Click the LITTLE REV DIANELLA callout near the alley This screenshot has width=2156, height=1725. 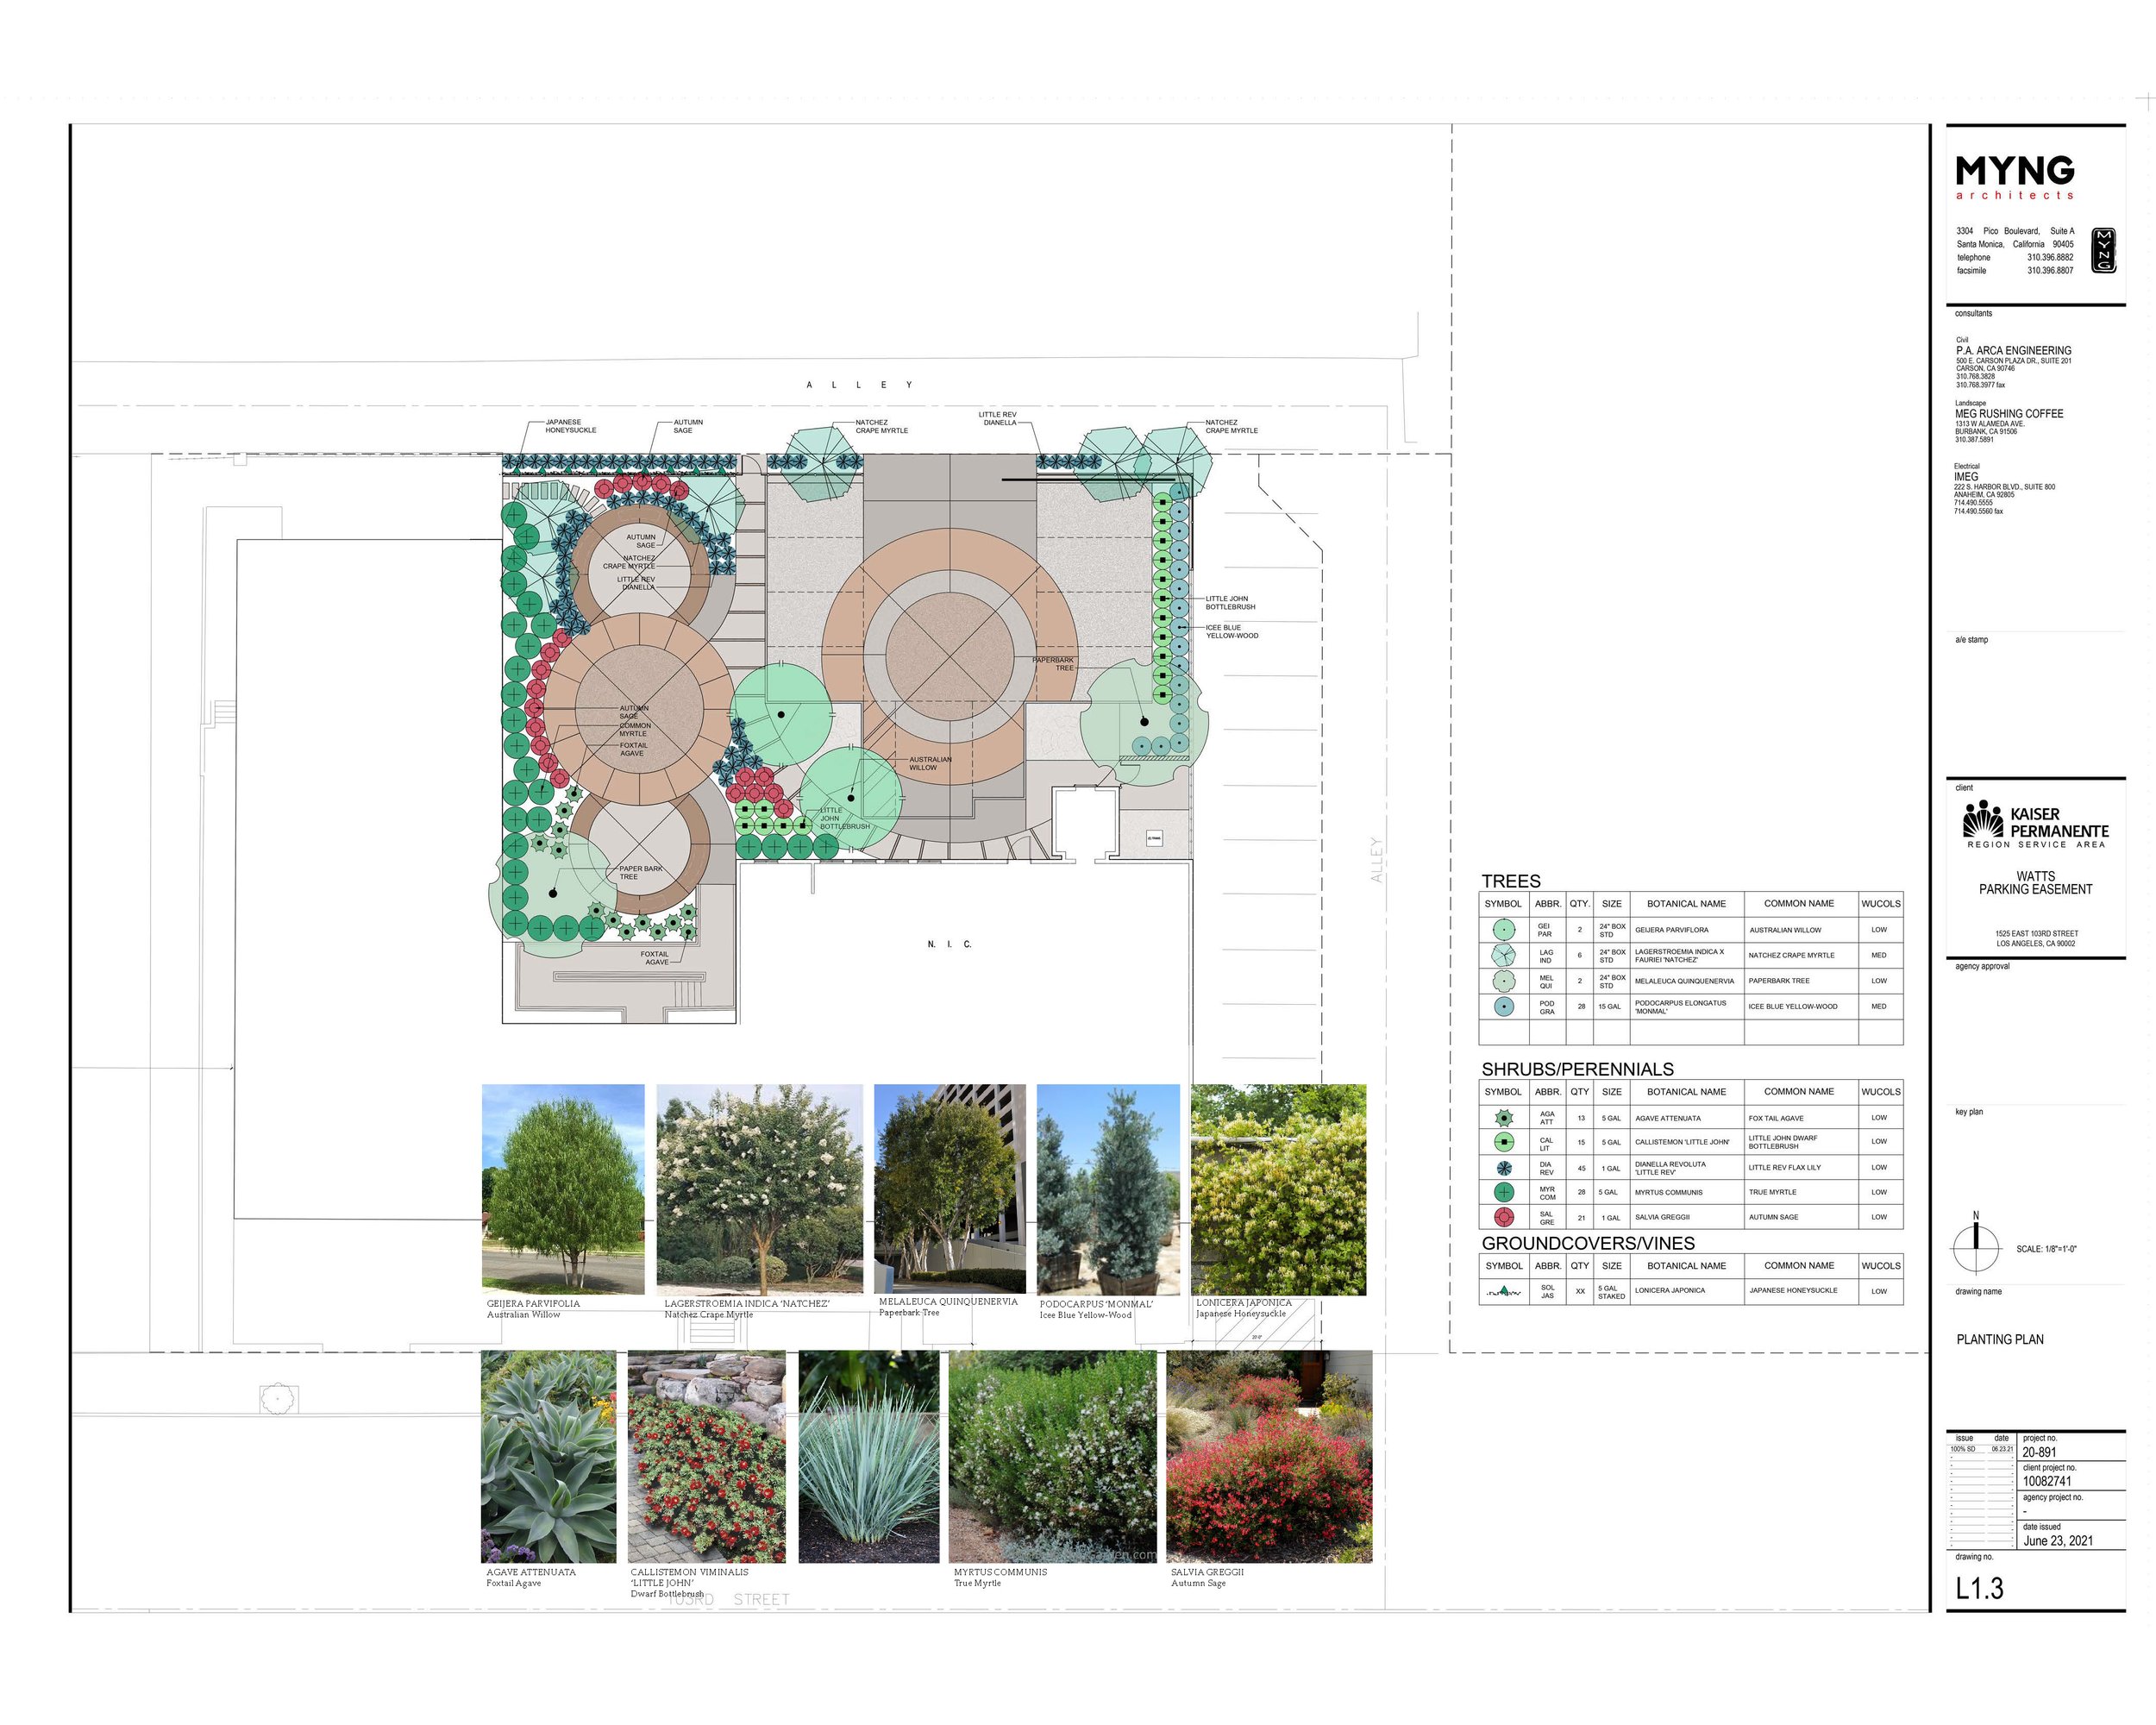(x=998, y=418)
